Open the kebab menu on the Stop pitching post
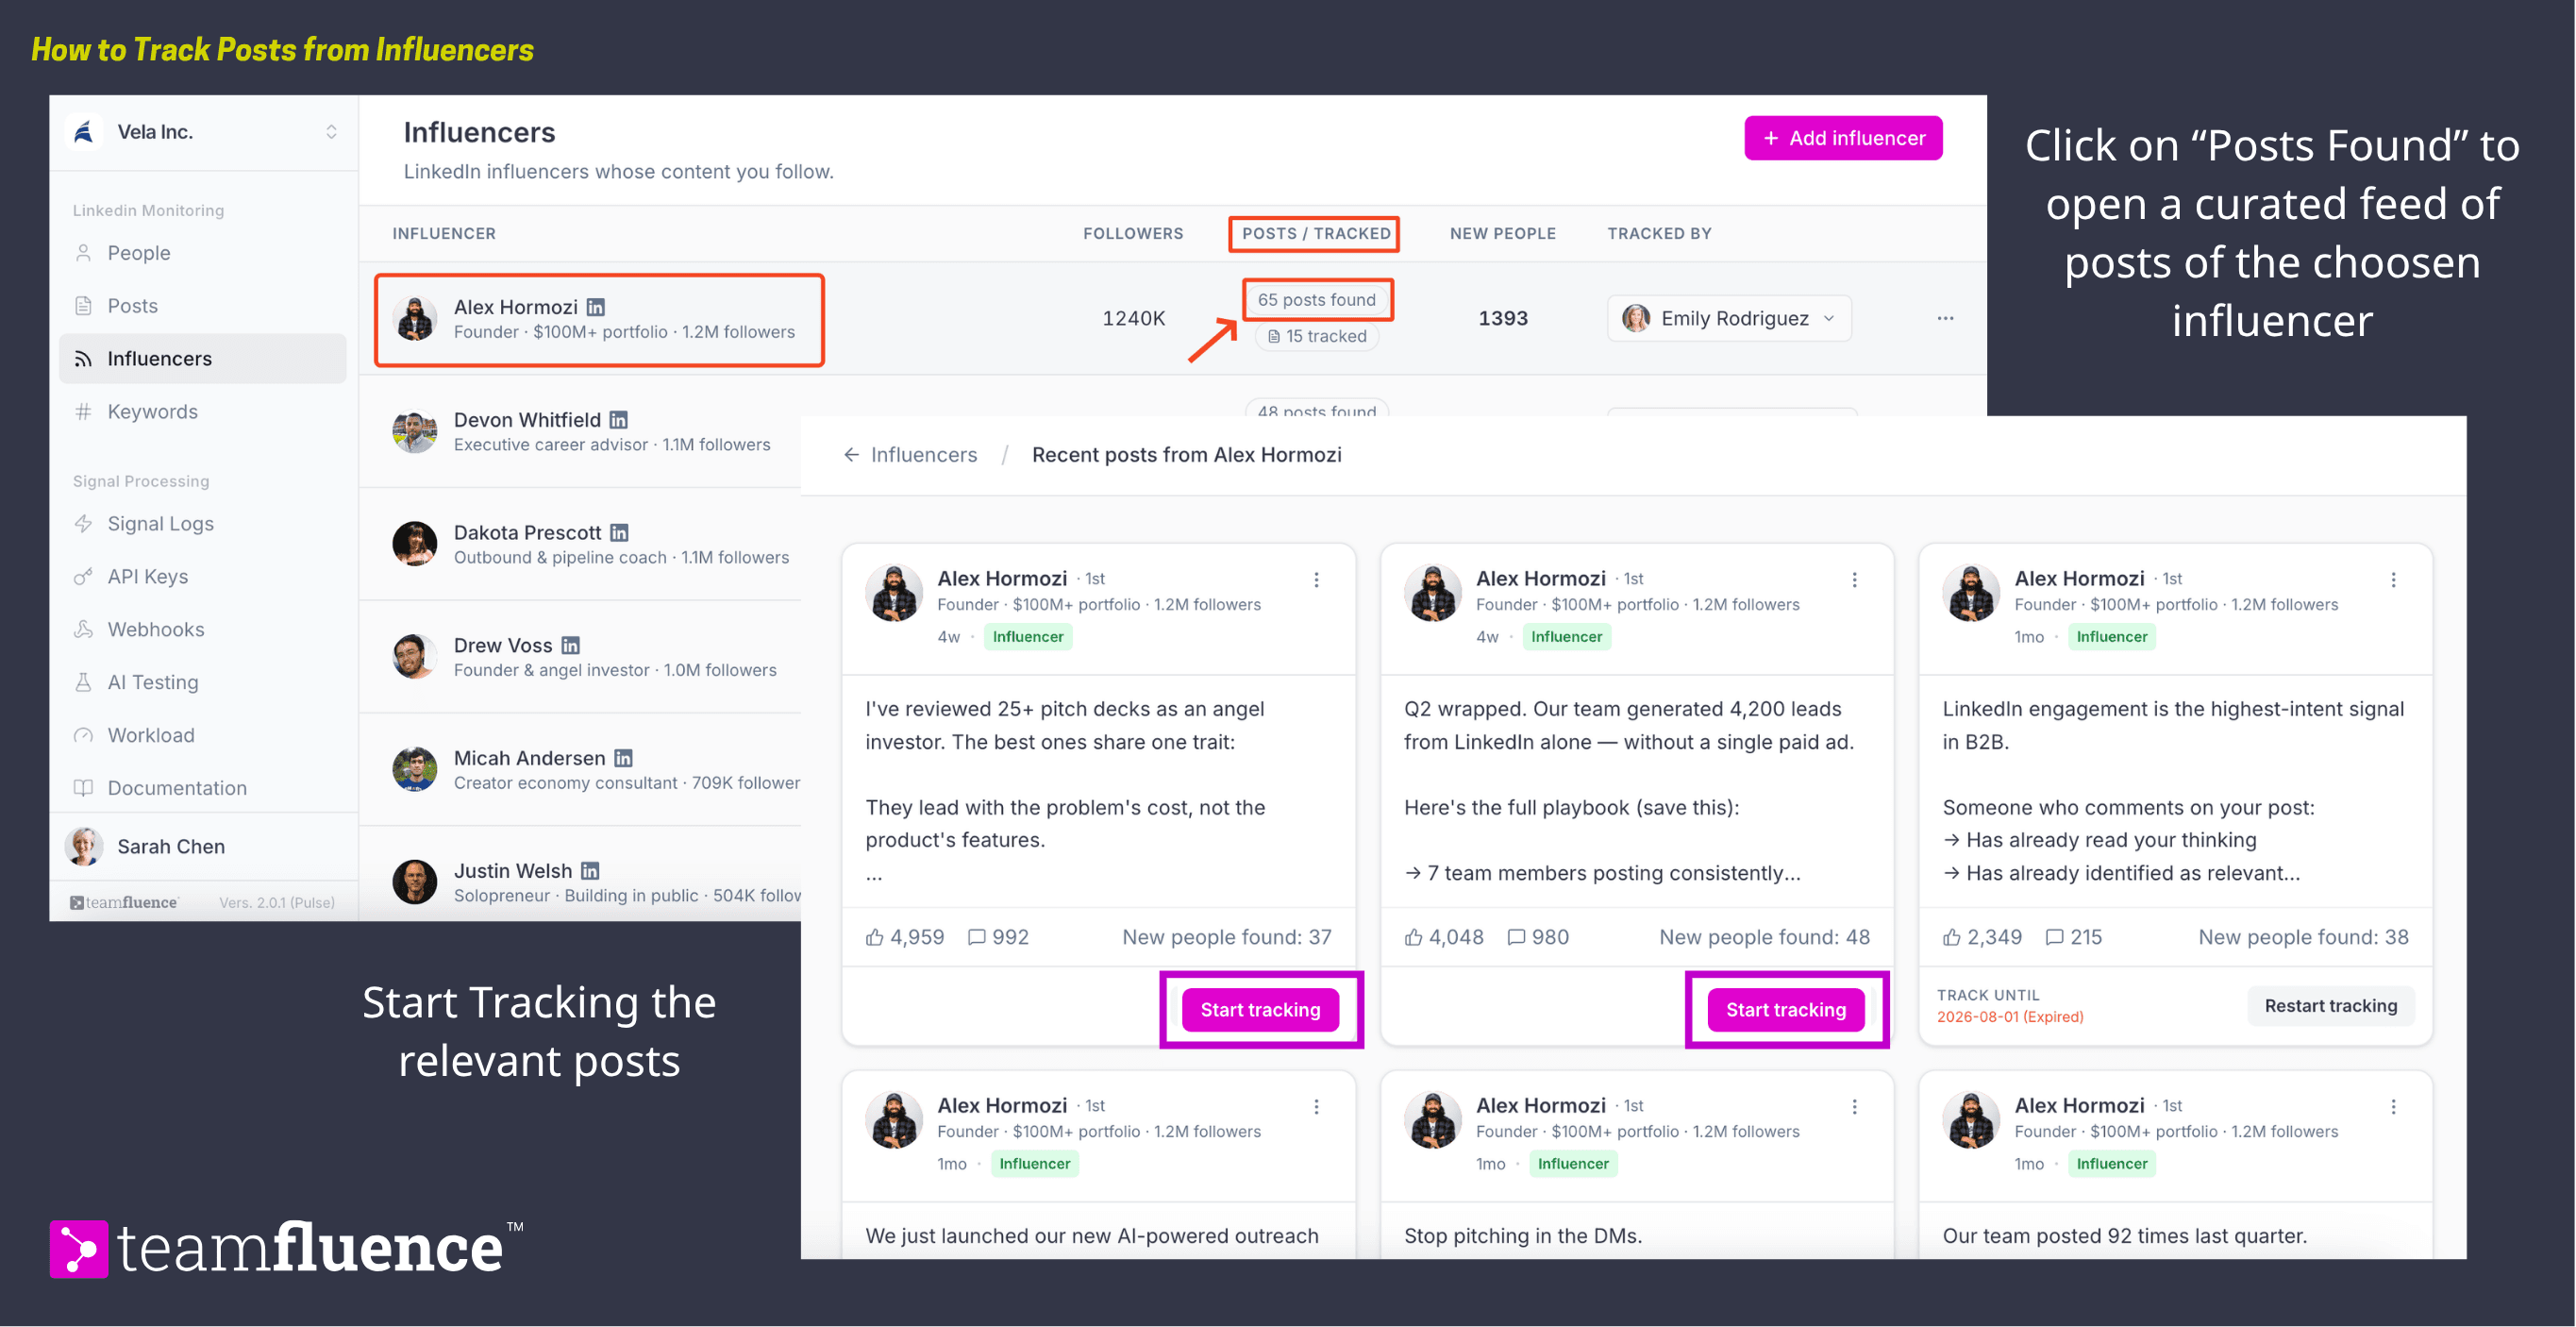 coord(1855,1107)
